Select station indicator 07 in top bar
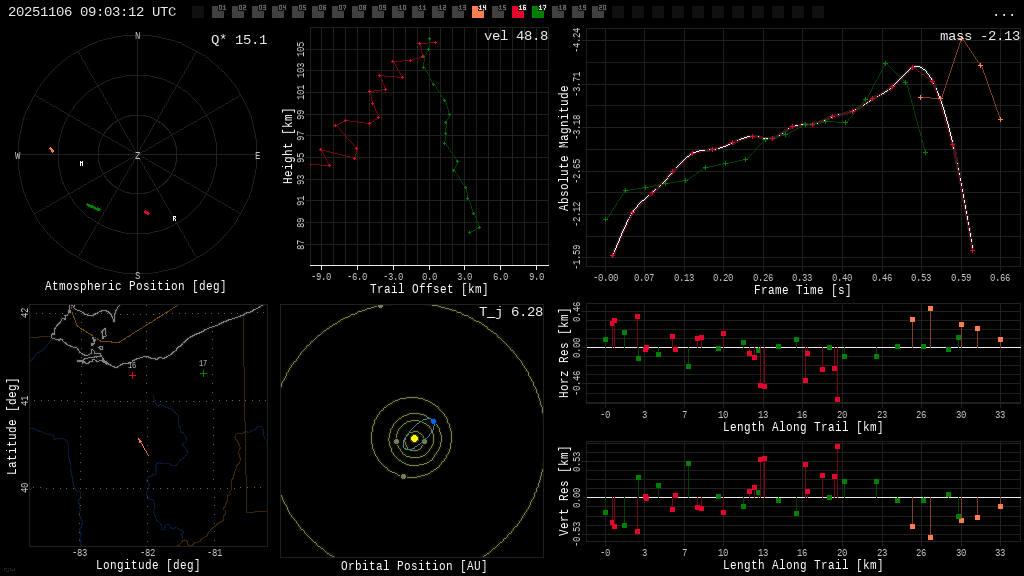 (x=338, y=11)
